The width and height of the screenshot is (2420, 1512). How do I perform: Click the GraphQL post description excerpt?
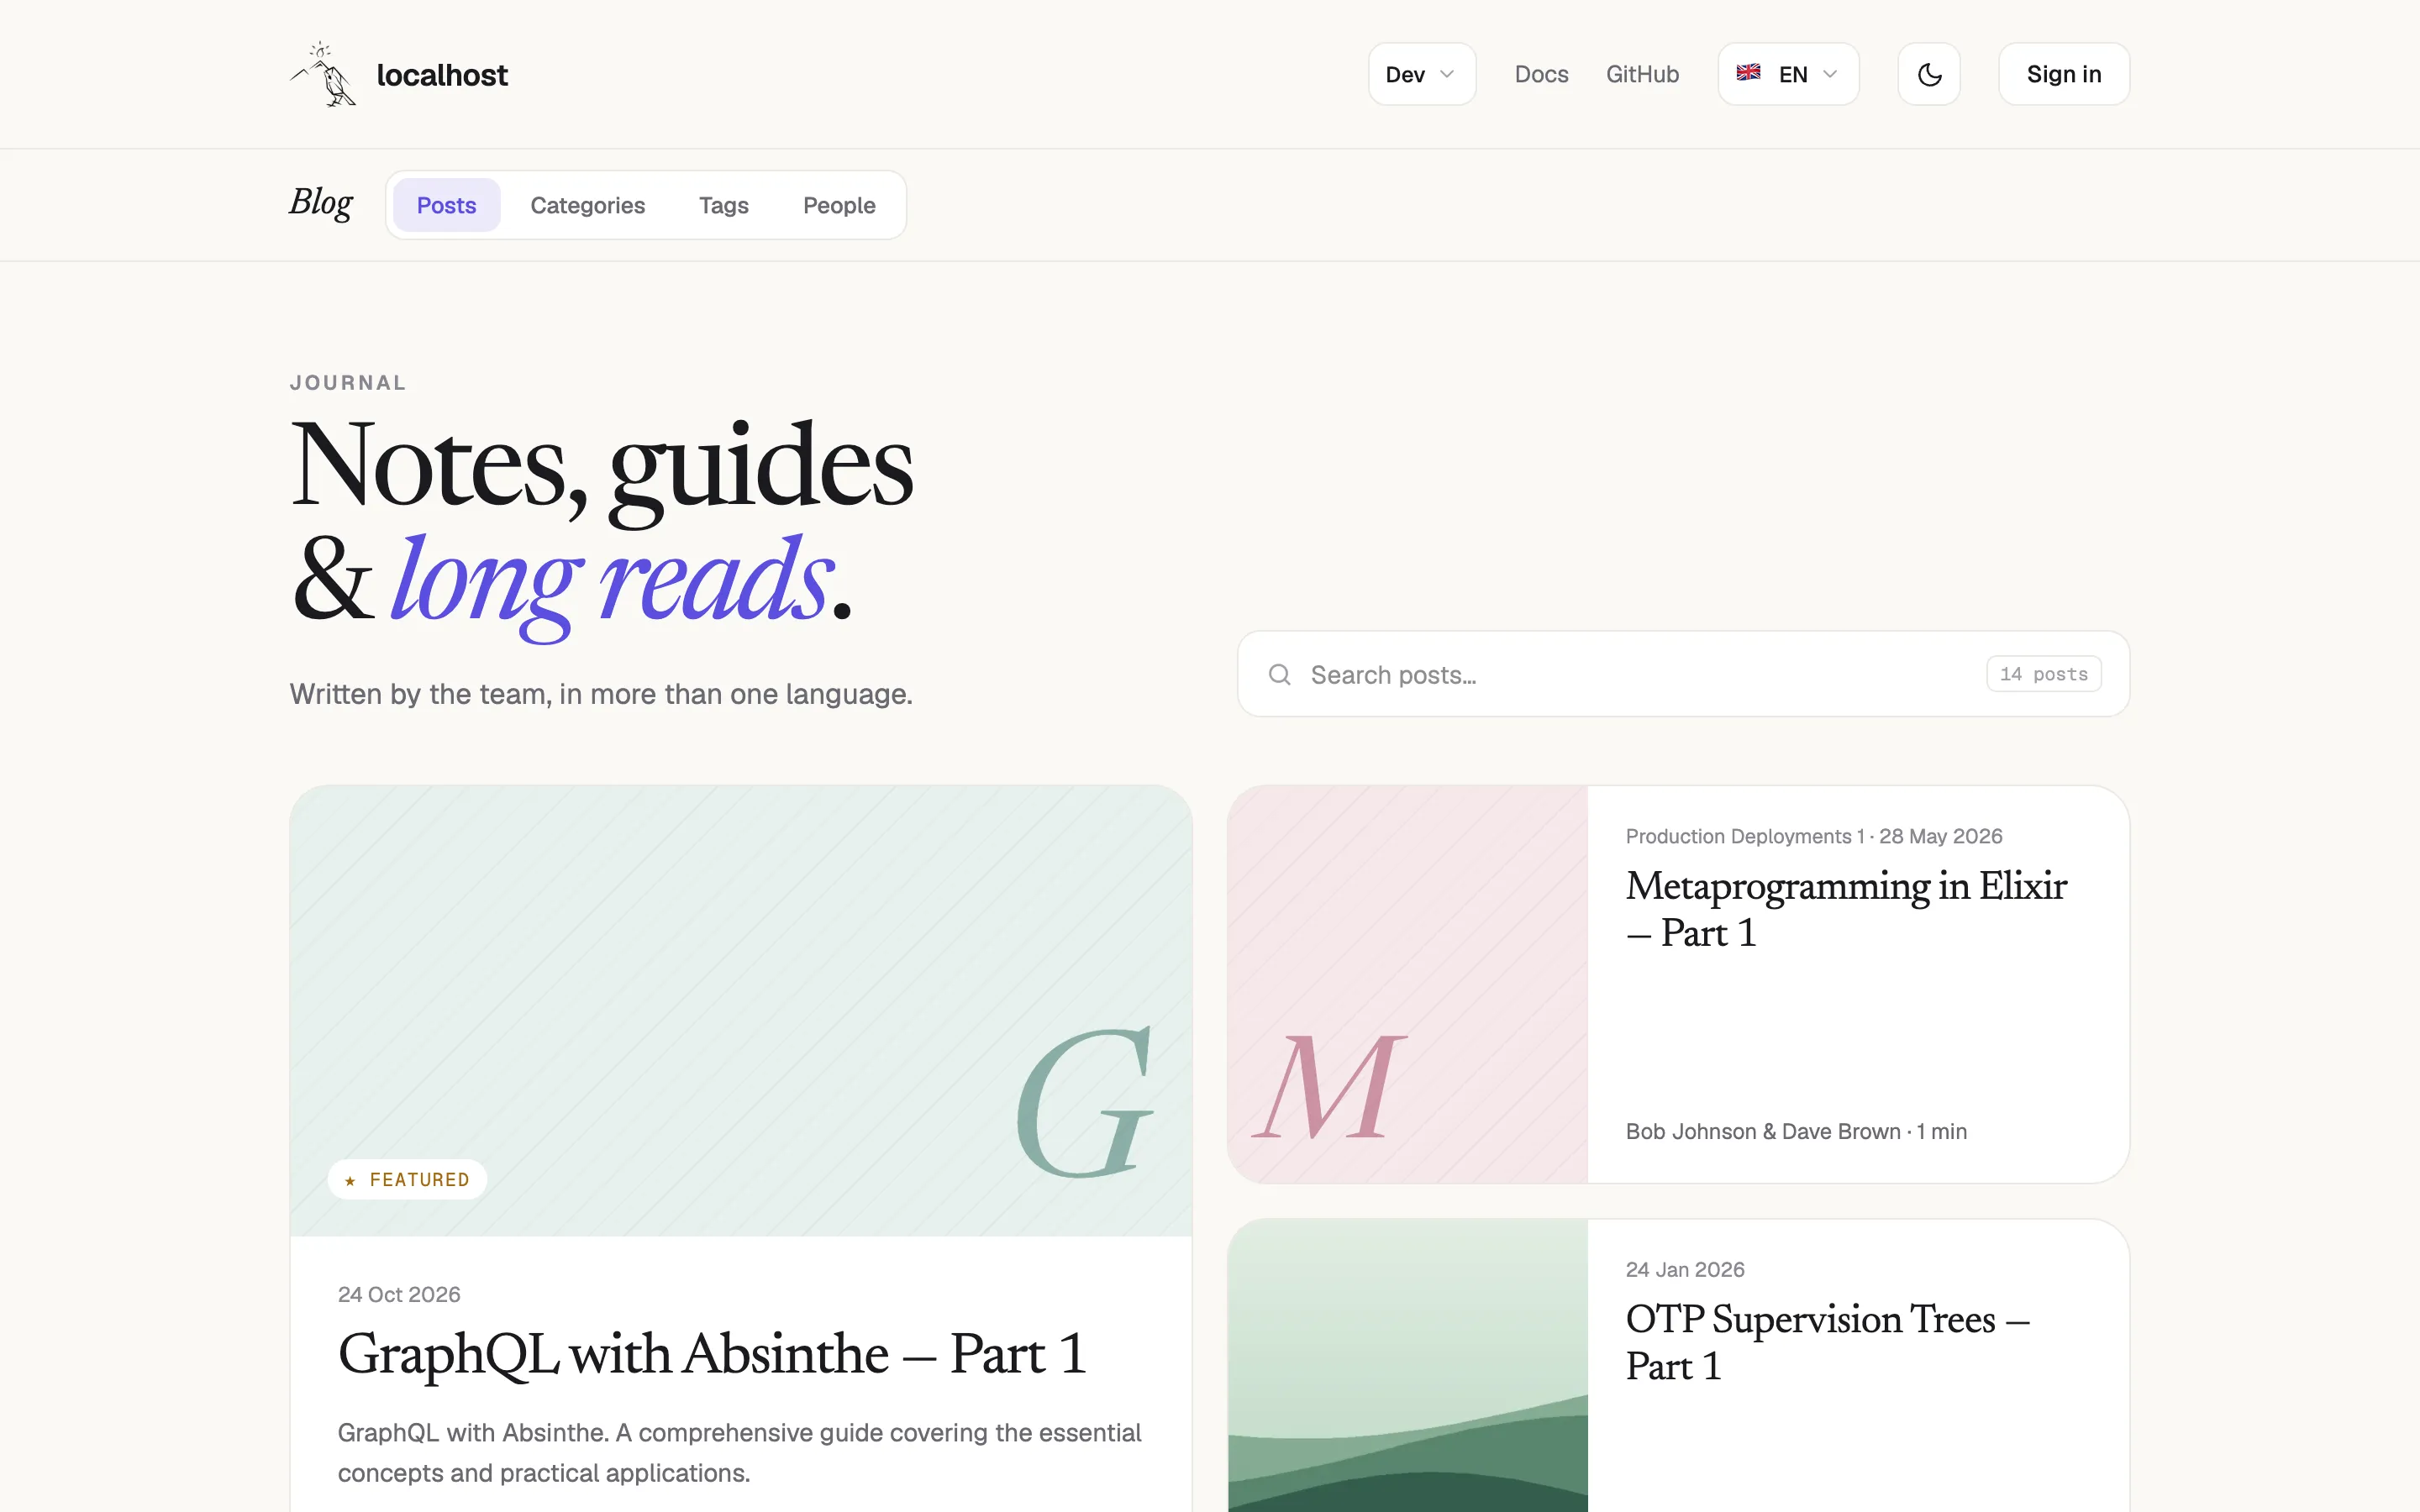[739, 1452]
